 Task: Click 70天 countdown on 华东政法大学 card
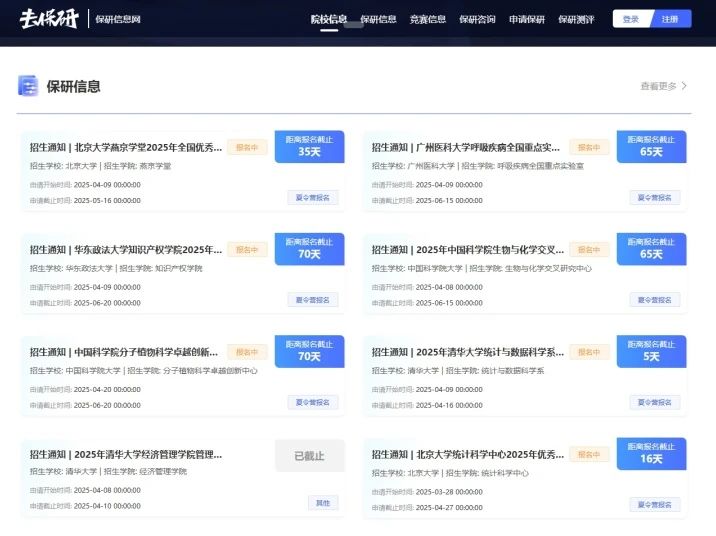309,249
